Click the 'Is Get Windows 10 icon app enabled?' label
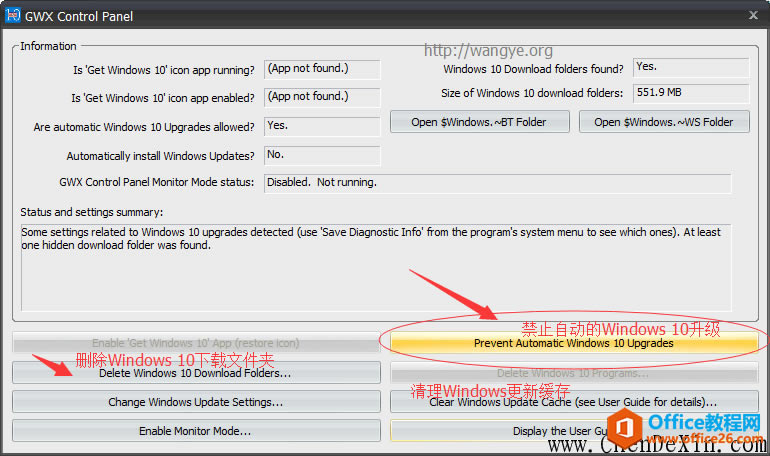This screenshot has width=770, height=456. pos(163,98)
